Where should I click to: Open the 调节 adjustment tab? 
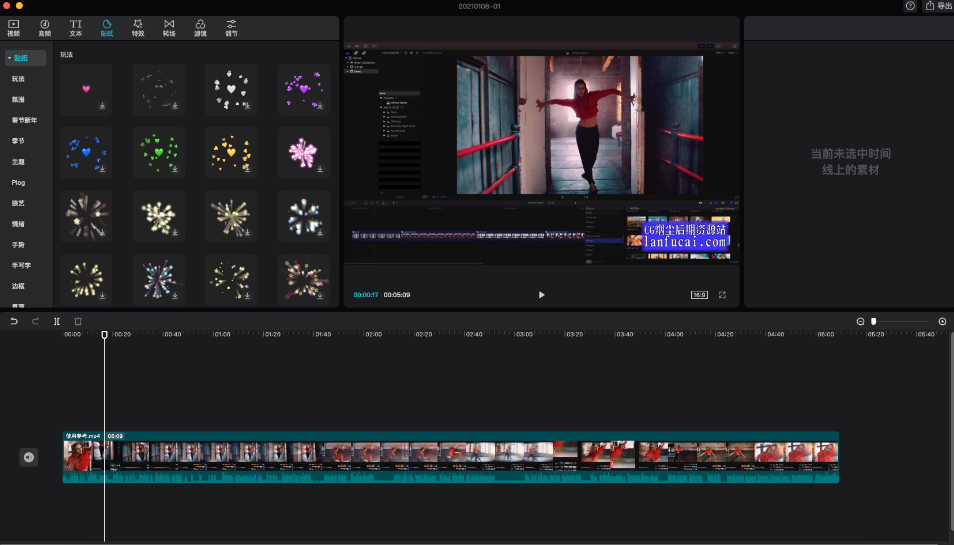pos(231,28)
